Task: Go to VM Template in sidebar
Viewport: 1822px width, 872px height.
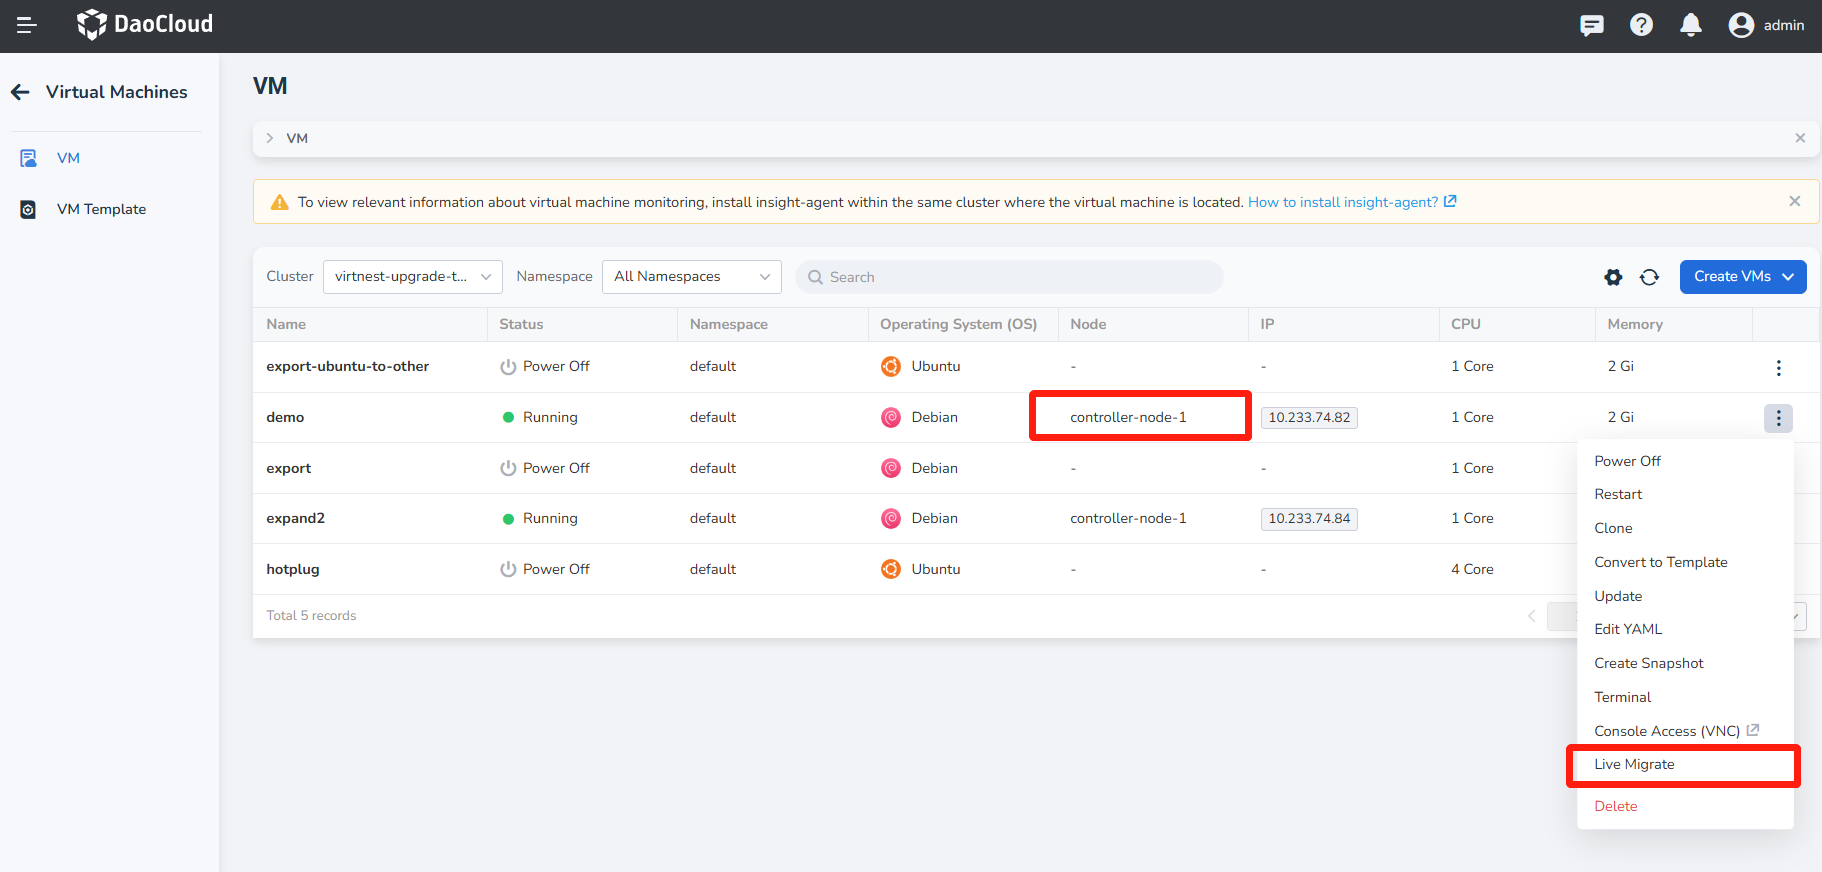Action: click(101, 209)
